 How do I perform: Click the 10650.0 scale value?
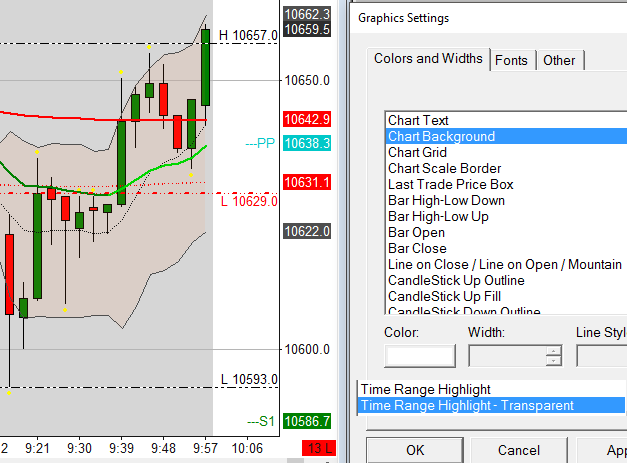307,80
